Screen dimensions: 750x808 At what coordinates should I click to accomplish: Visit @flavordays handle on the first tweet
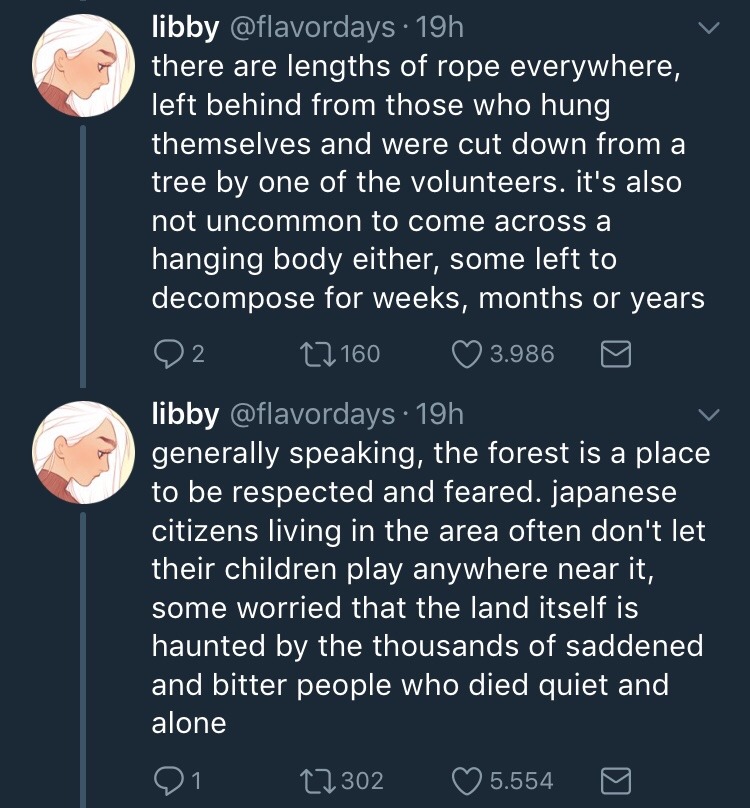click(x=312, y=28)
